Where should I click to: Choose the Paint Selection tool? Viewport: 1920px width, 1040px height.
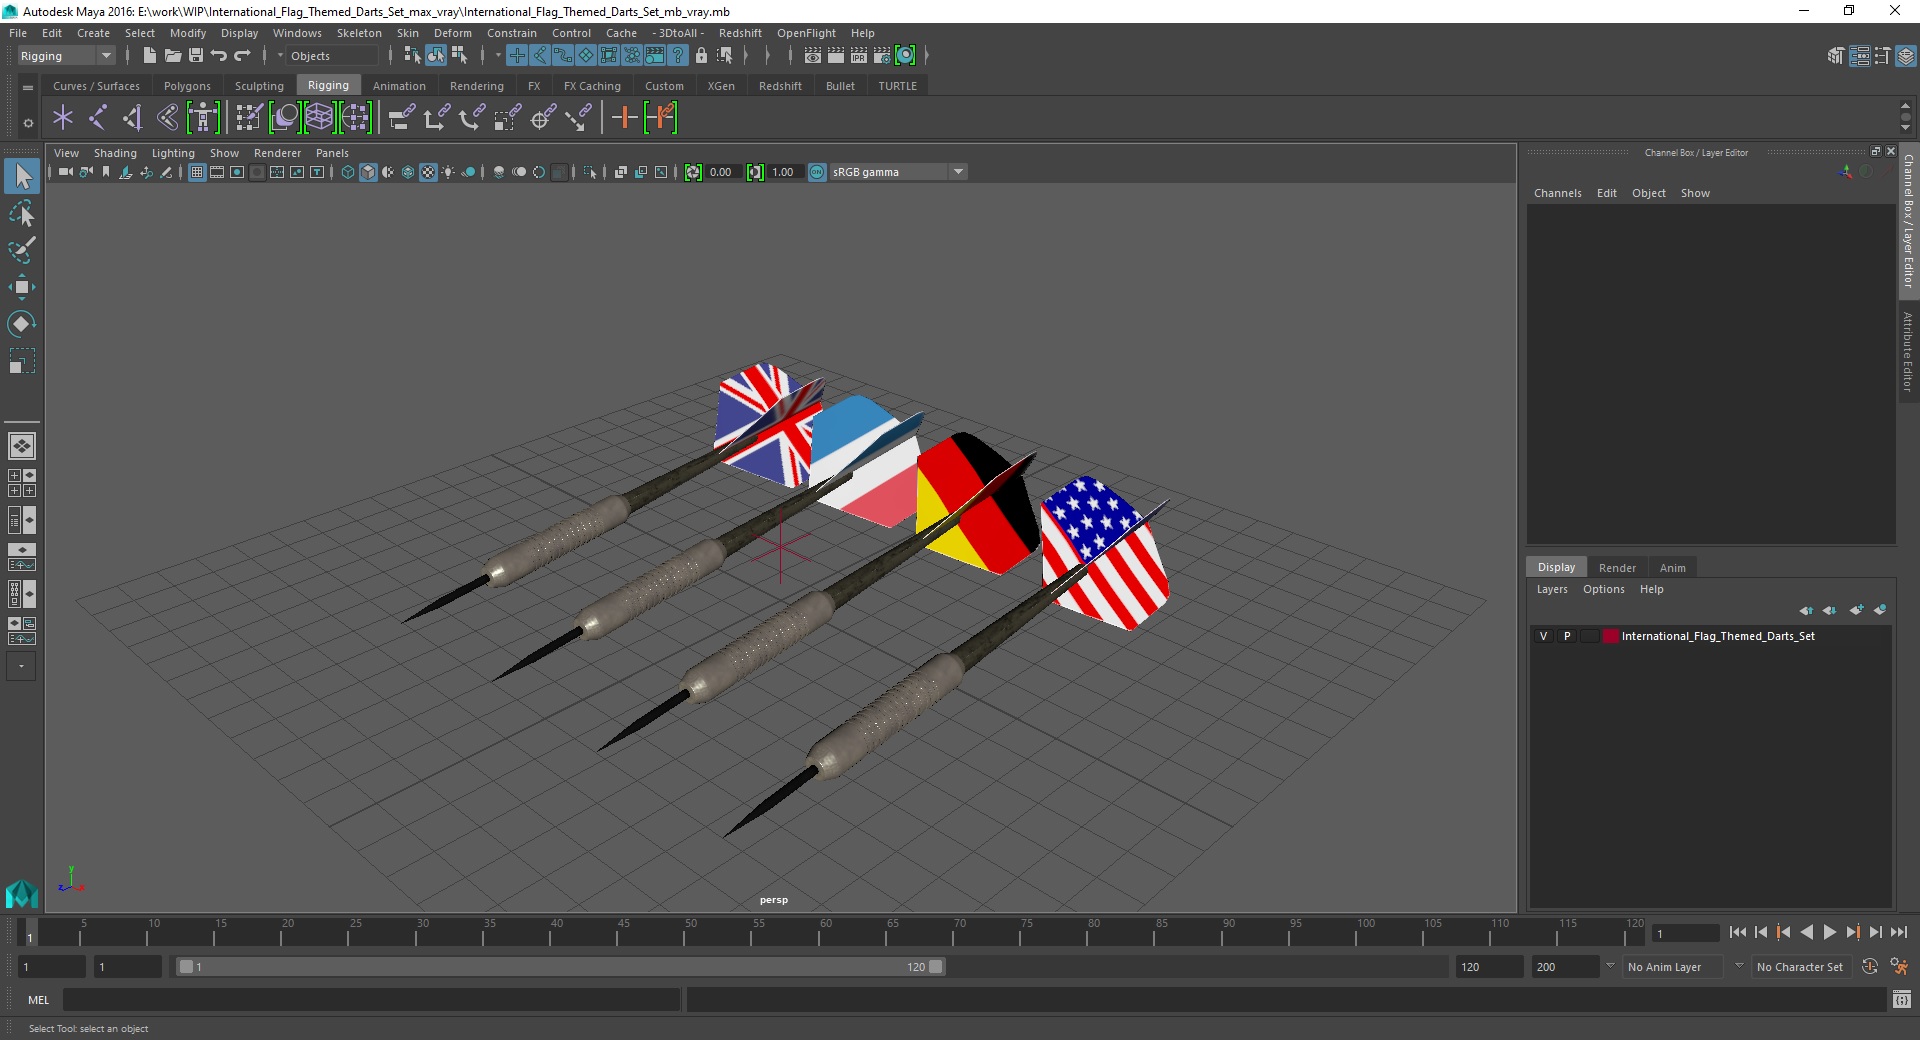tap(22, 250)
